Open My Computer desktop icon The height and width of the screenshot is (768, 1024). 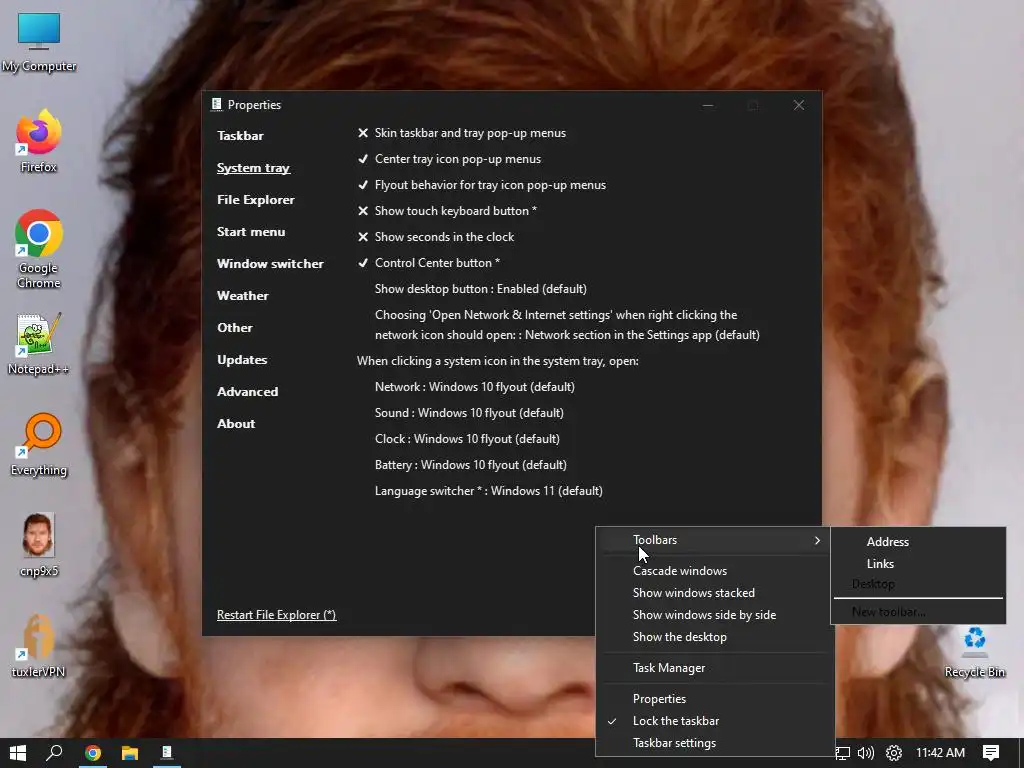coord(39,40)
